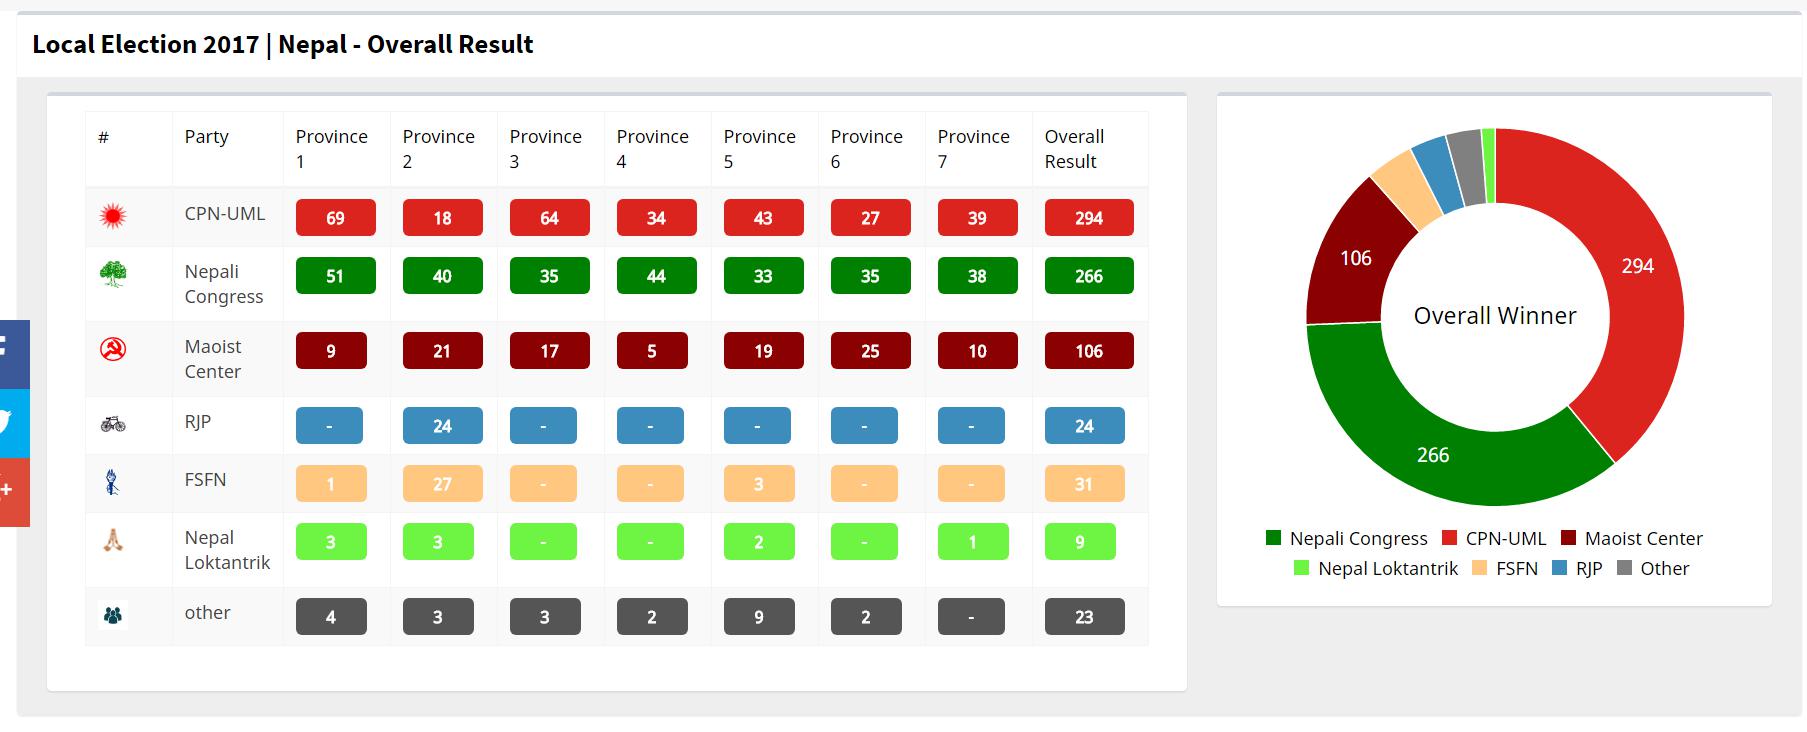Click Maoist Center overall result badge 106
The image size is (1807, 732).
[x=1089, y=351]
